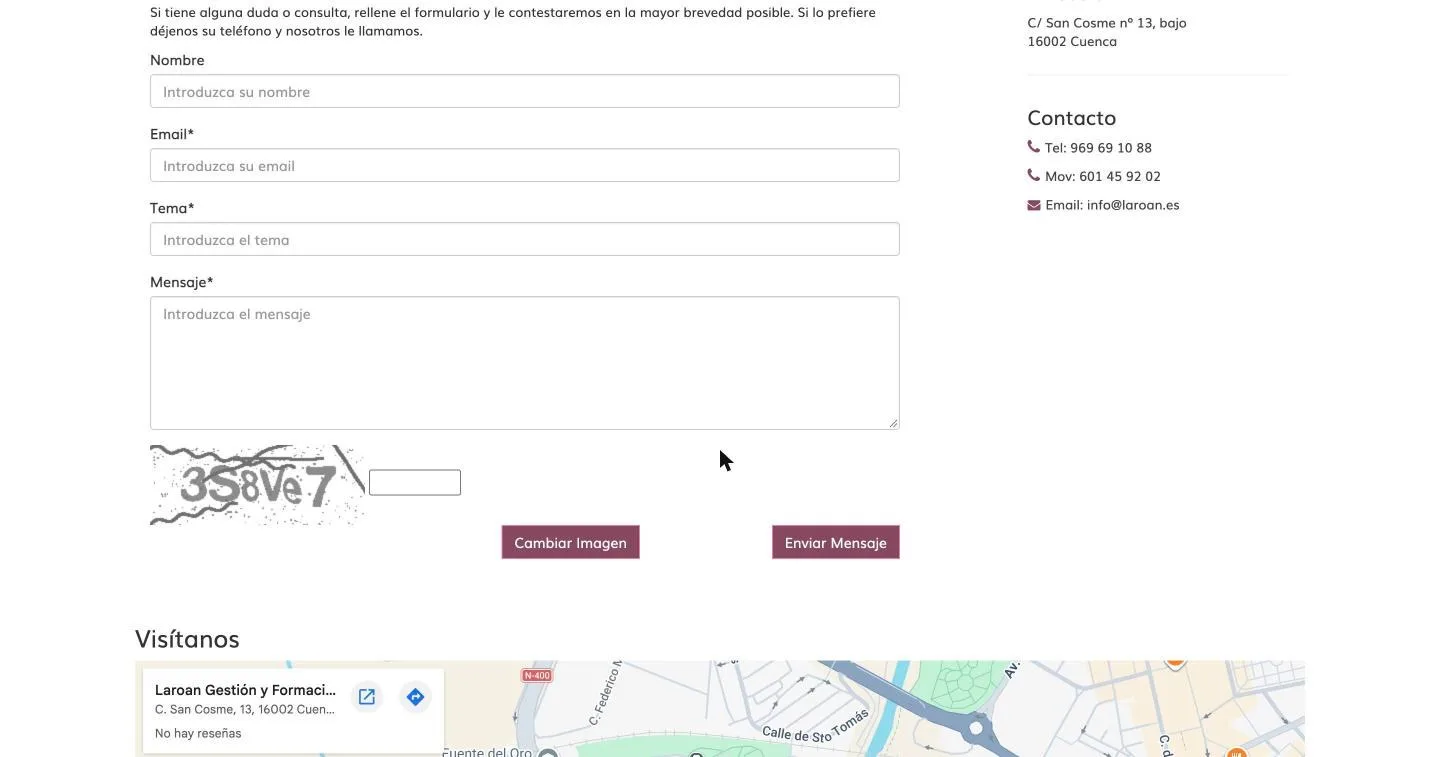Image resolution: width=1440 pixels, height=757 pixels.
Task: Click the Tema* field label
Action: [172, 208]
